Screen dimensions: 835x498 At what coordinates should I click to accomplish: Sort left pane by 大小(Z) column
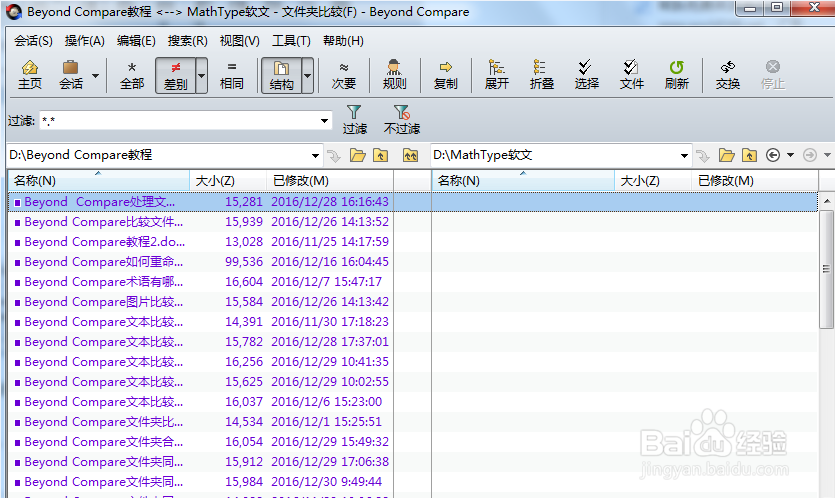tap(228, 181)
